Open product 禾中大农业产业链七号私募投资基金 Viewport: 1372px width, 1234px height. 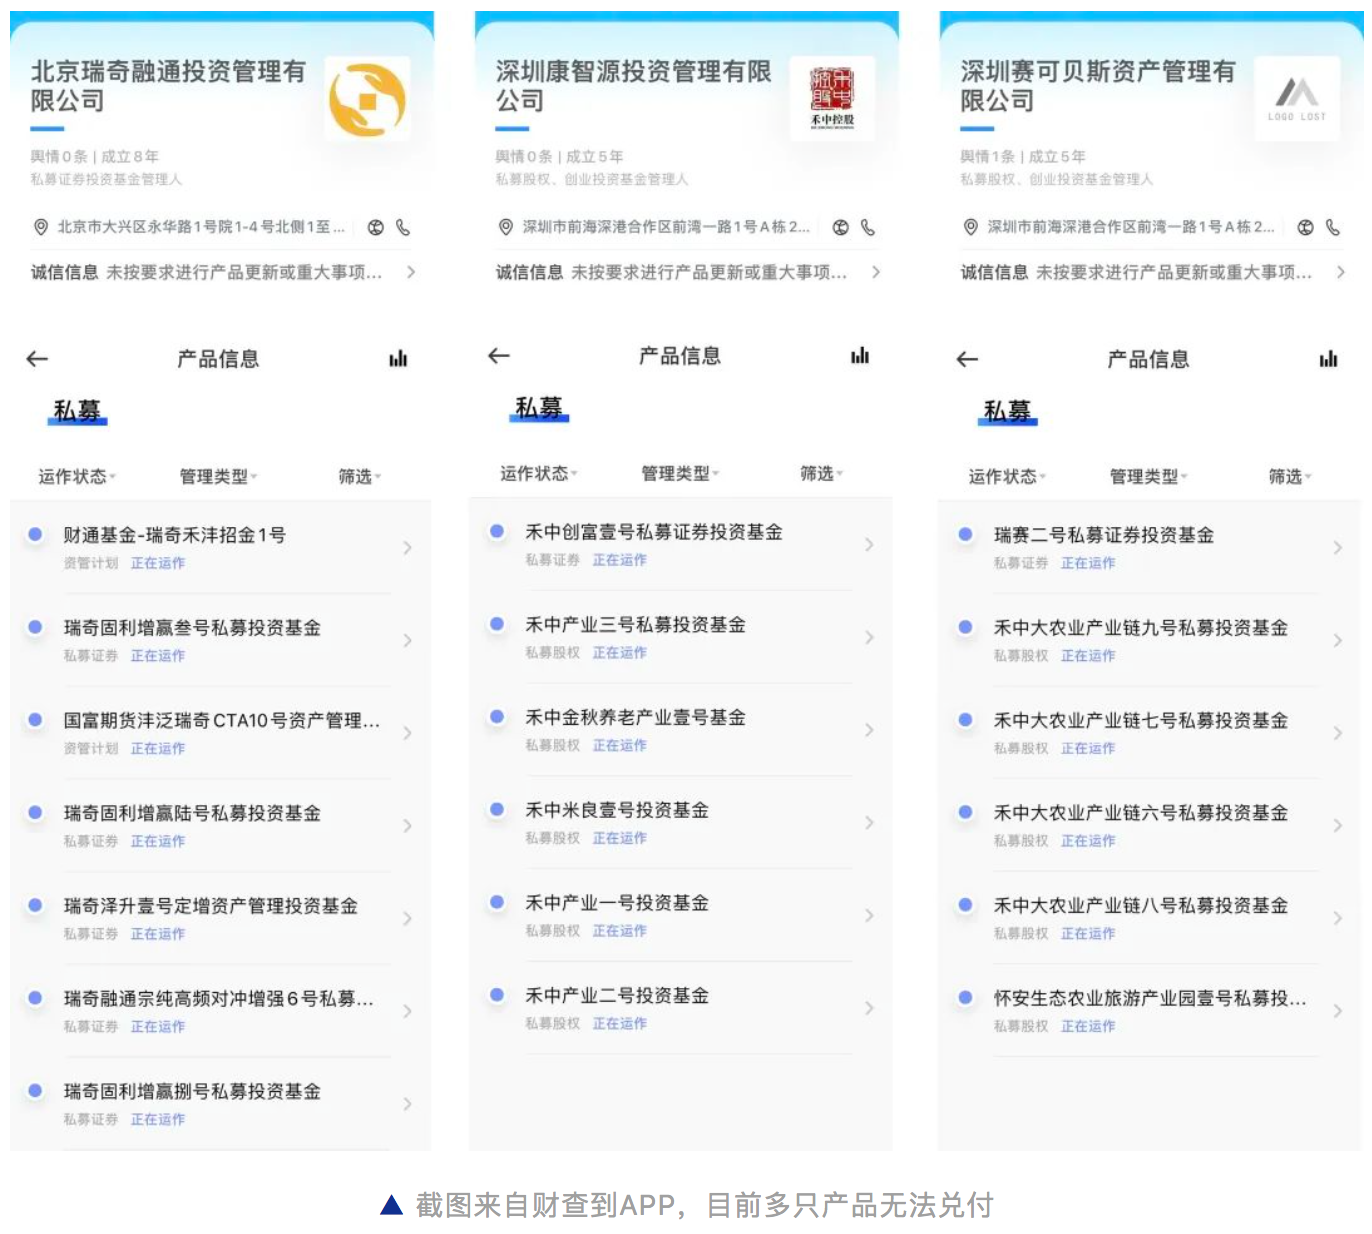click(1150, 733)
